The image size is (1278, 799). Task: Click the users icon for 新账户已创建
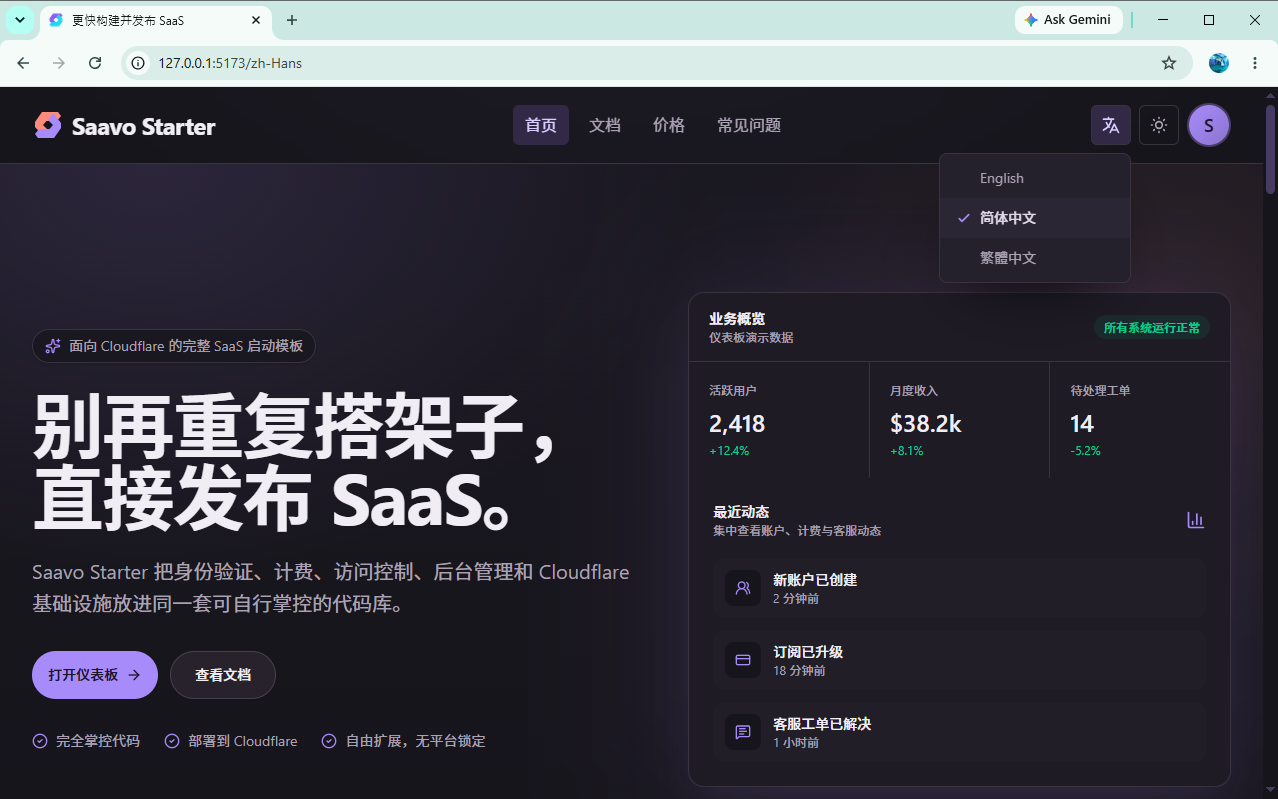tap(743, 588)
